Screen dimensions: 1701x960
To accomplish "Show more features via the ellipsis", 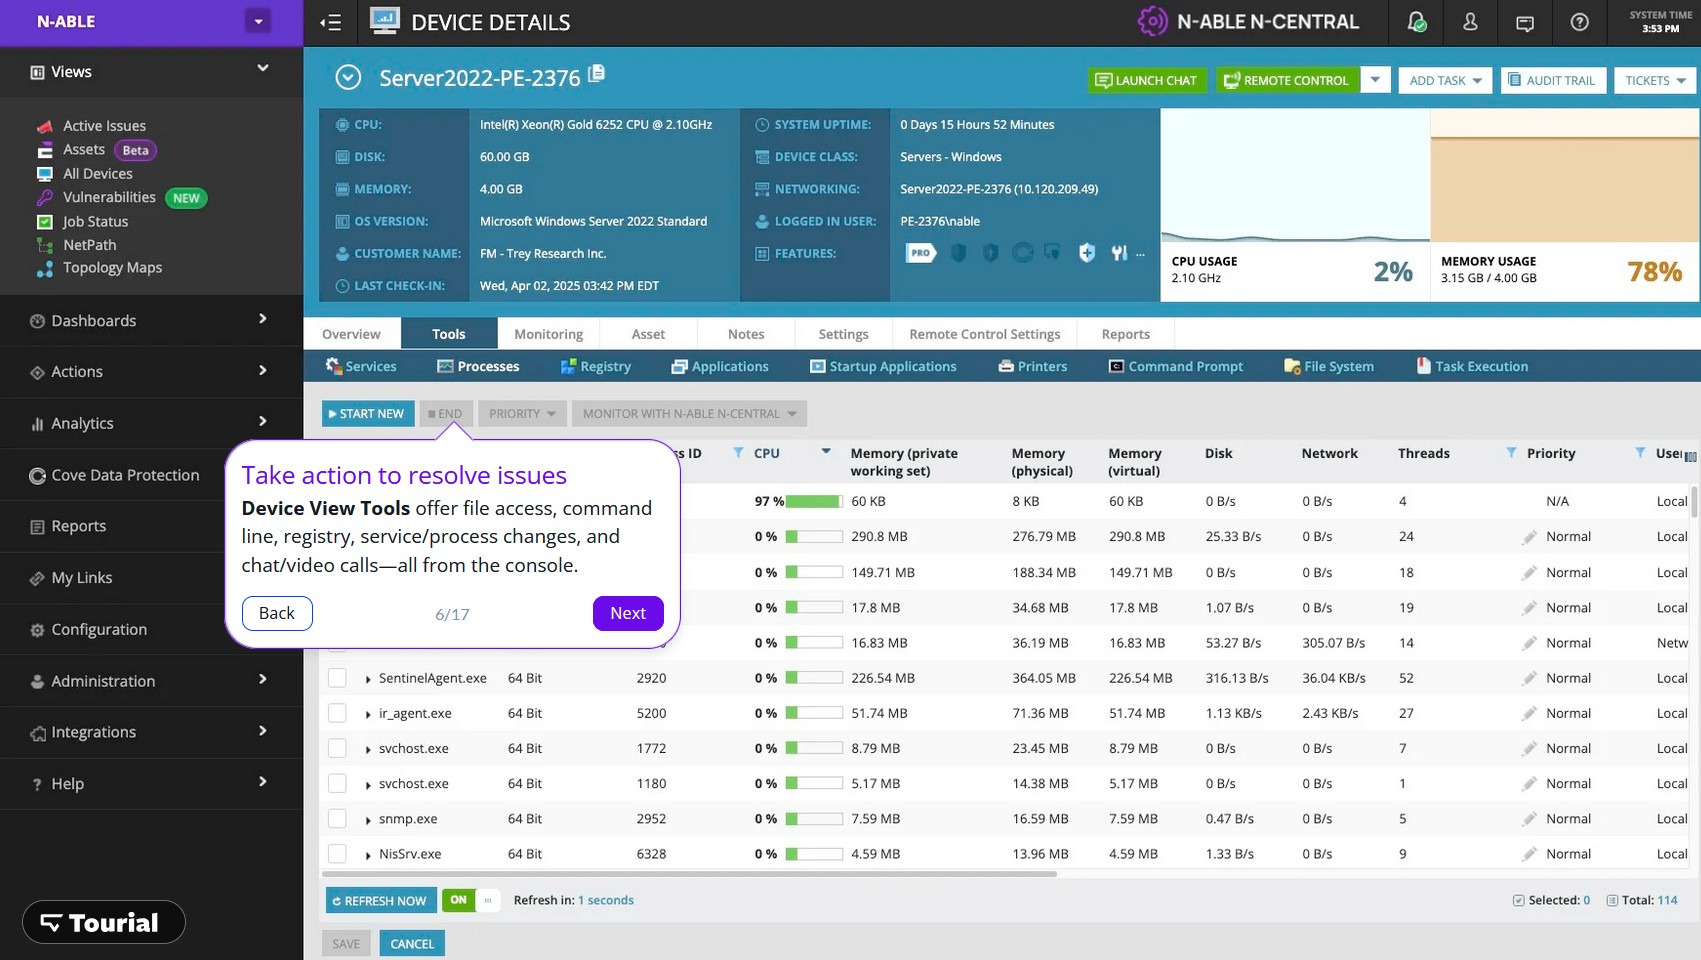I will (1140, 254).
